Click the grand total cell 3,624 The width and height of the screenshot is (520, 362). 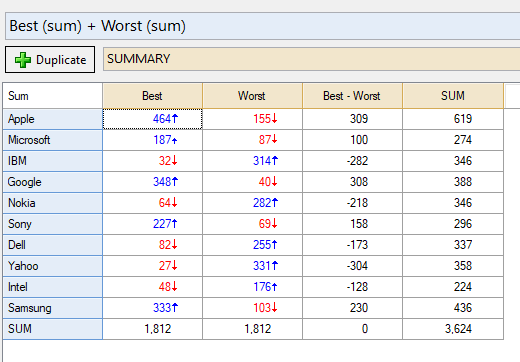[x=453, y=329]
